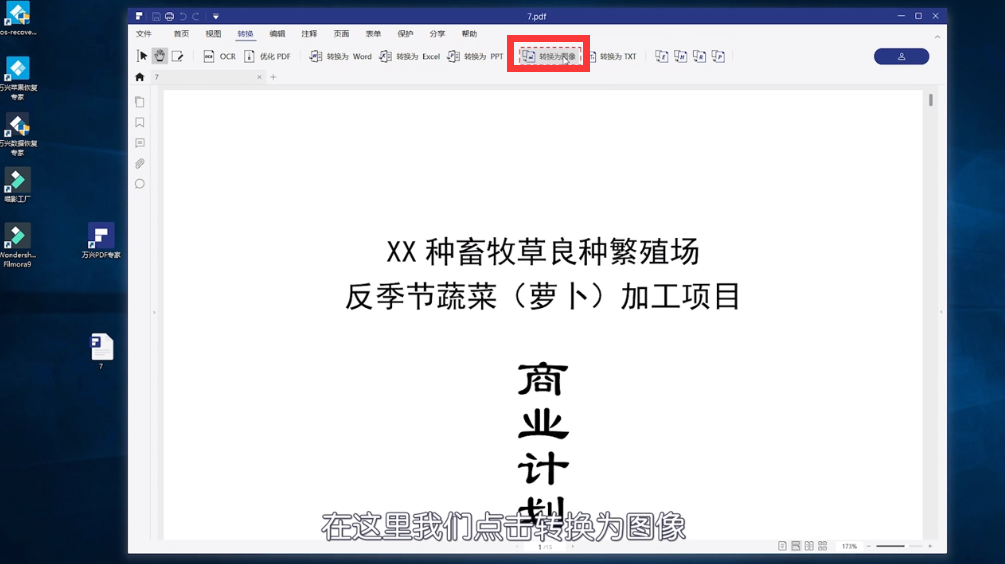Click the Print icon in title bar
The height and width of the screenshot is (564, 1005).
[169, 16]
